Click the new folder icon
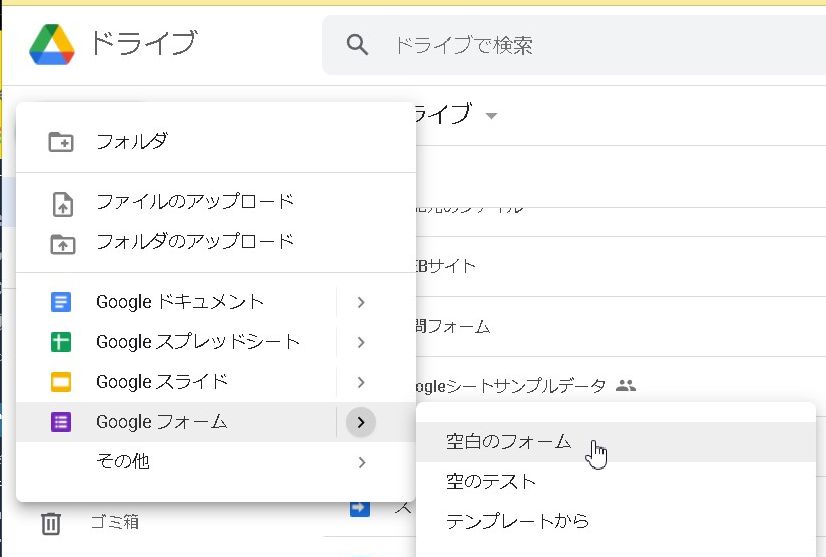Screen dimensions: 826x557 pyautogui.click(x=61, y=142)
